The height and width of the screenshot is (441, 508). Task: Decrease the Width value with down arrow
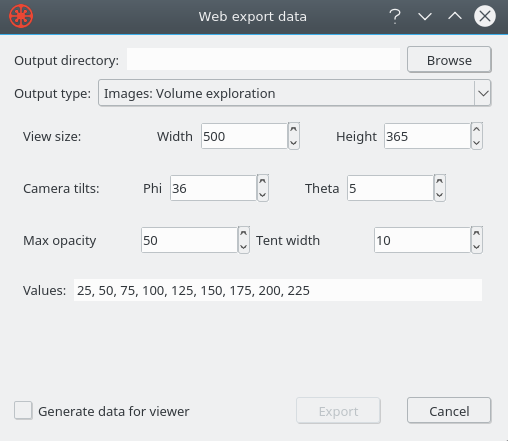point(294,143)
